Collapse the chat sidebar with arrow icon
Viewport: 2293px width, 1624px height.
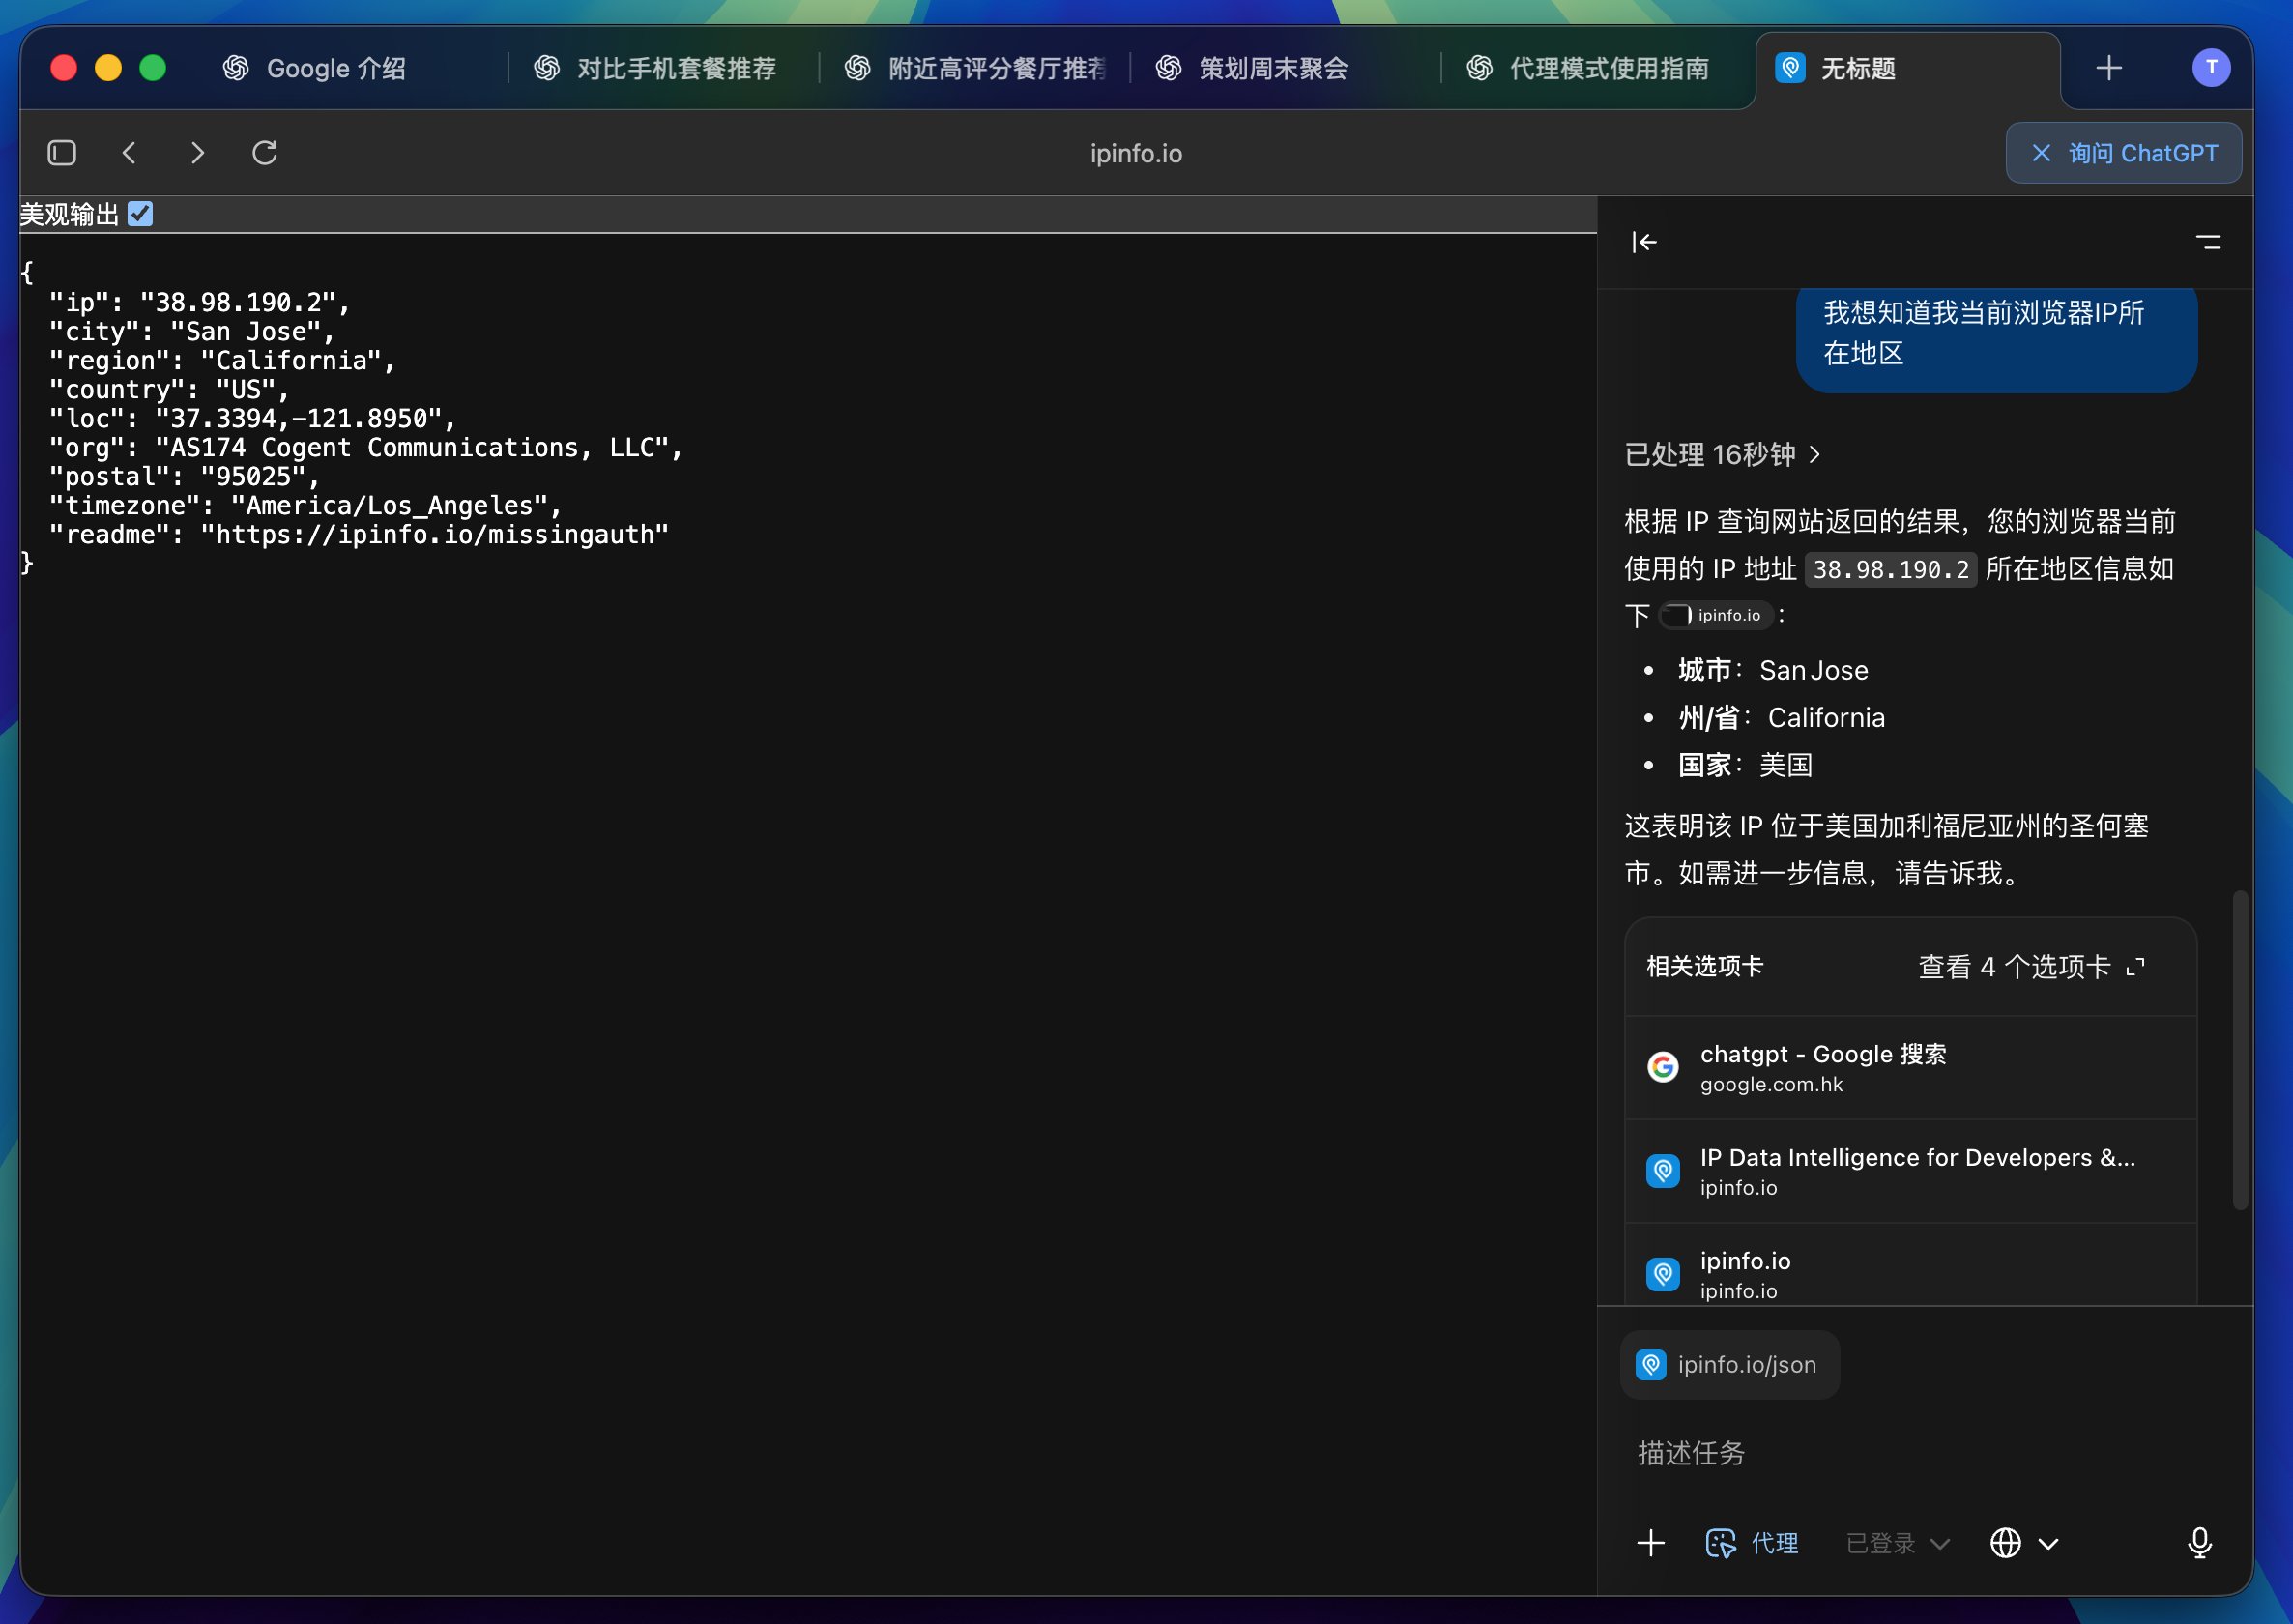[1644, 242]
